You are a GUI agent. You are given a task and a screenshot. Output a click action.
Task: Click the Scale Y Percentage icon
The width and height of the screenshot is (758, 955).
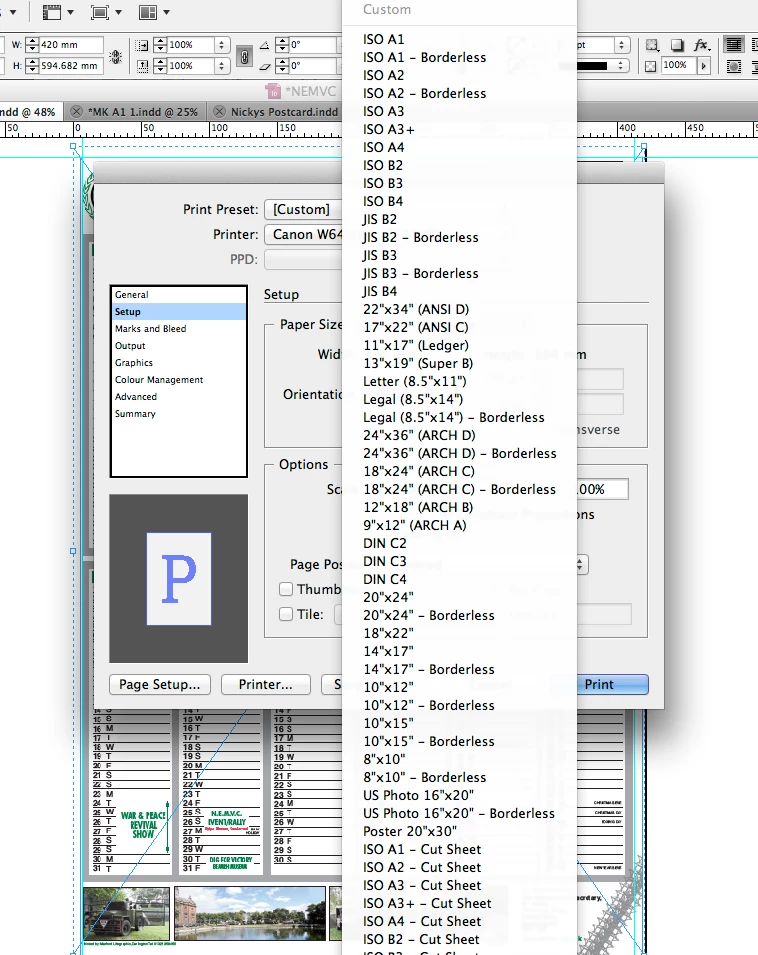click(141, 66)
